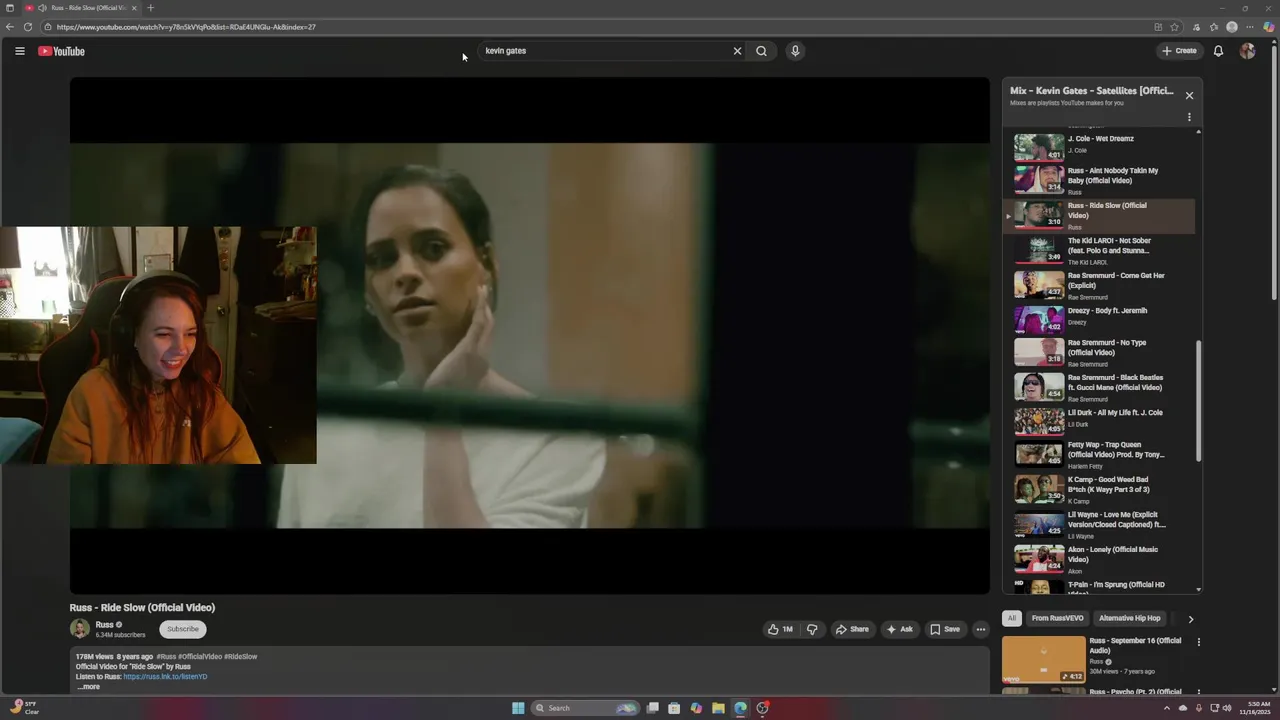This screenshot has width=1280, height=720.
Task: Reload the page with refresh icon
Action: 28,27
